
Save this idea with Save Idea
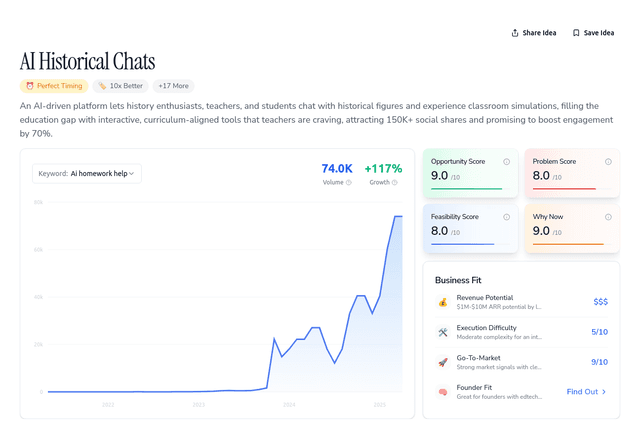point(593,32)
